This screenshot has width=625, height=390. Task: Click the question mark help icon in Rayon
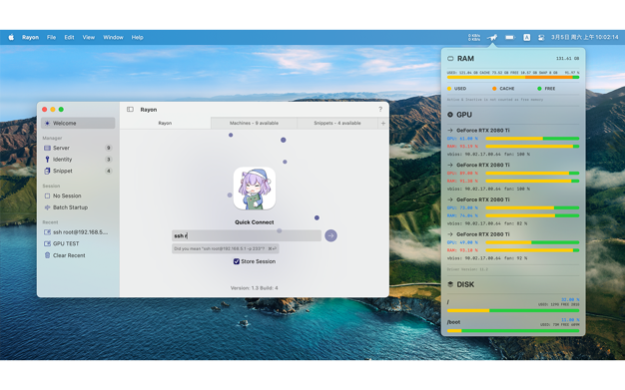click(x=380, y=109)
